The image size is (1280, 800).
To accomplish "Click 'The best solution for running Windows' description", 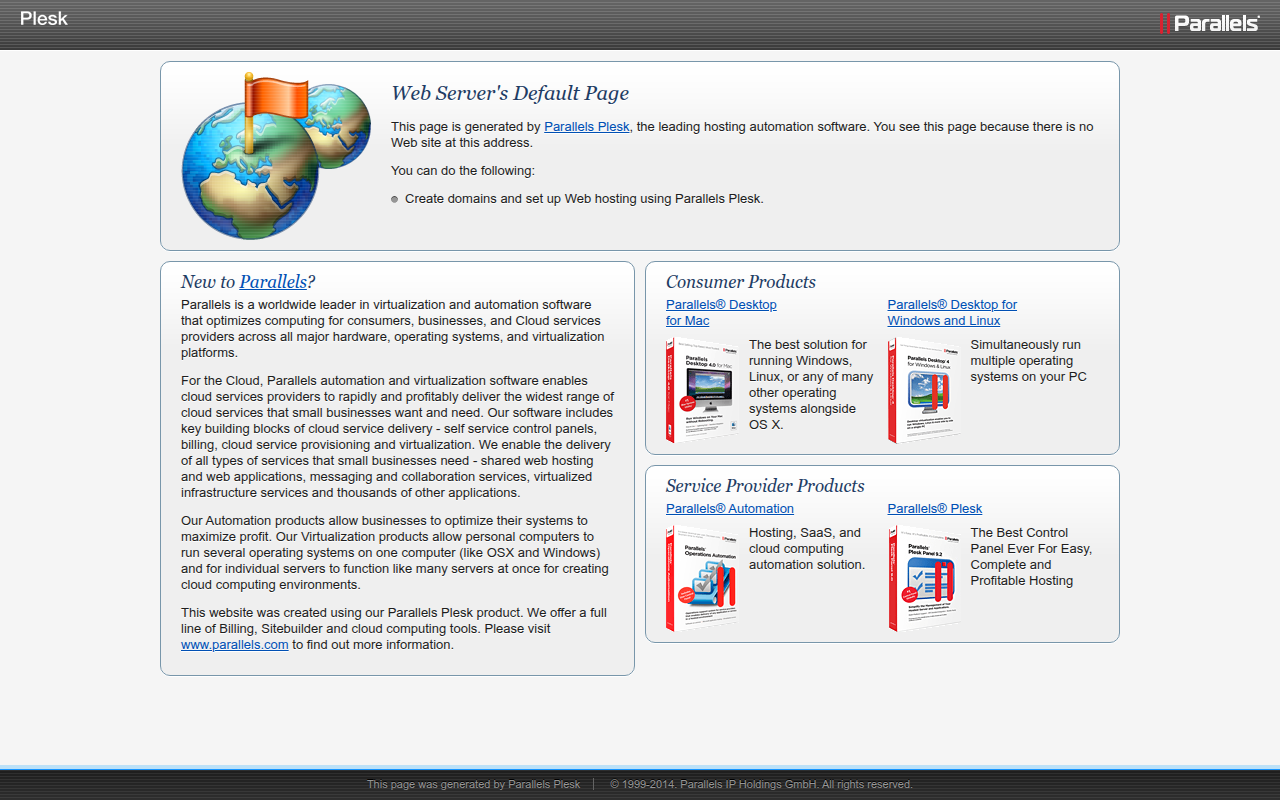I will tap(811, 385).
